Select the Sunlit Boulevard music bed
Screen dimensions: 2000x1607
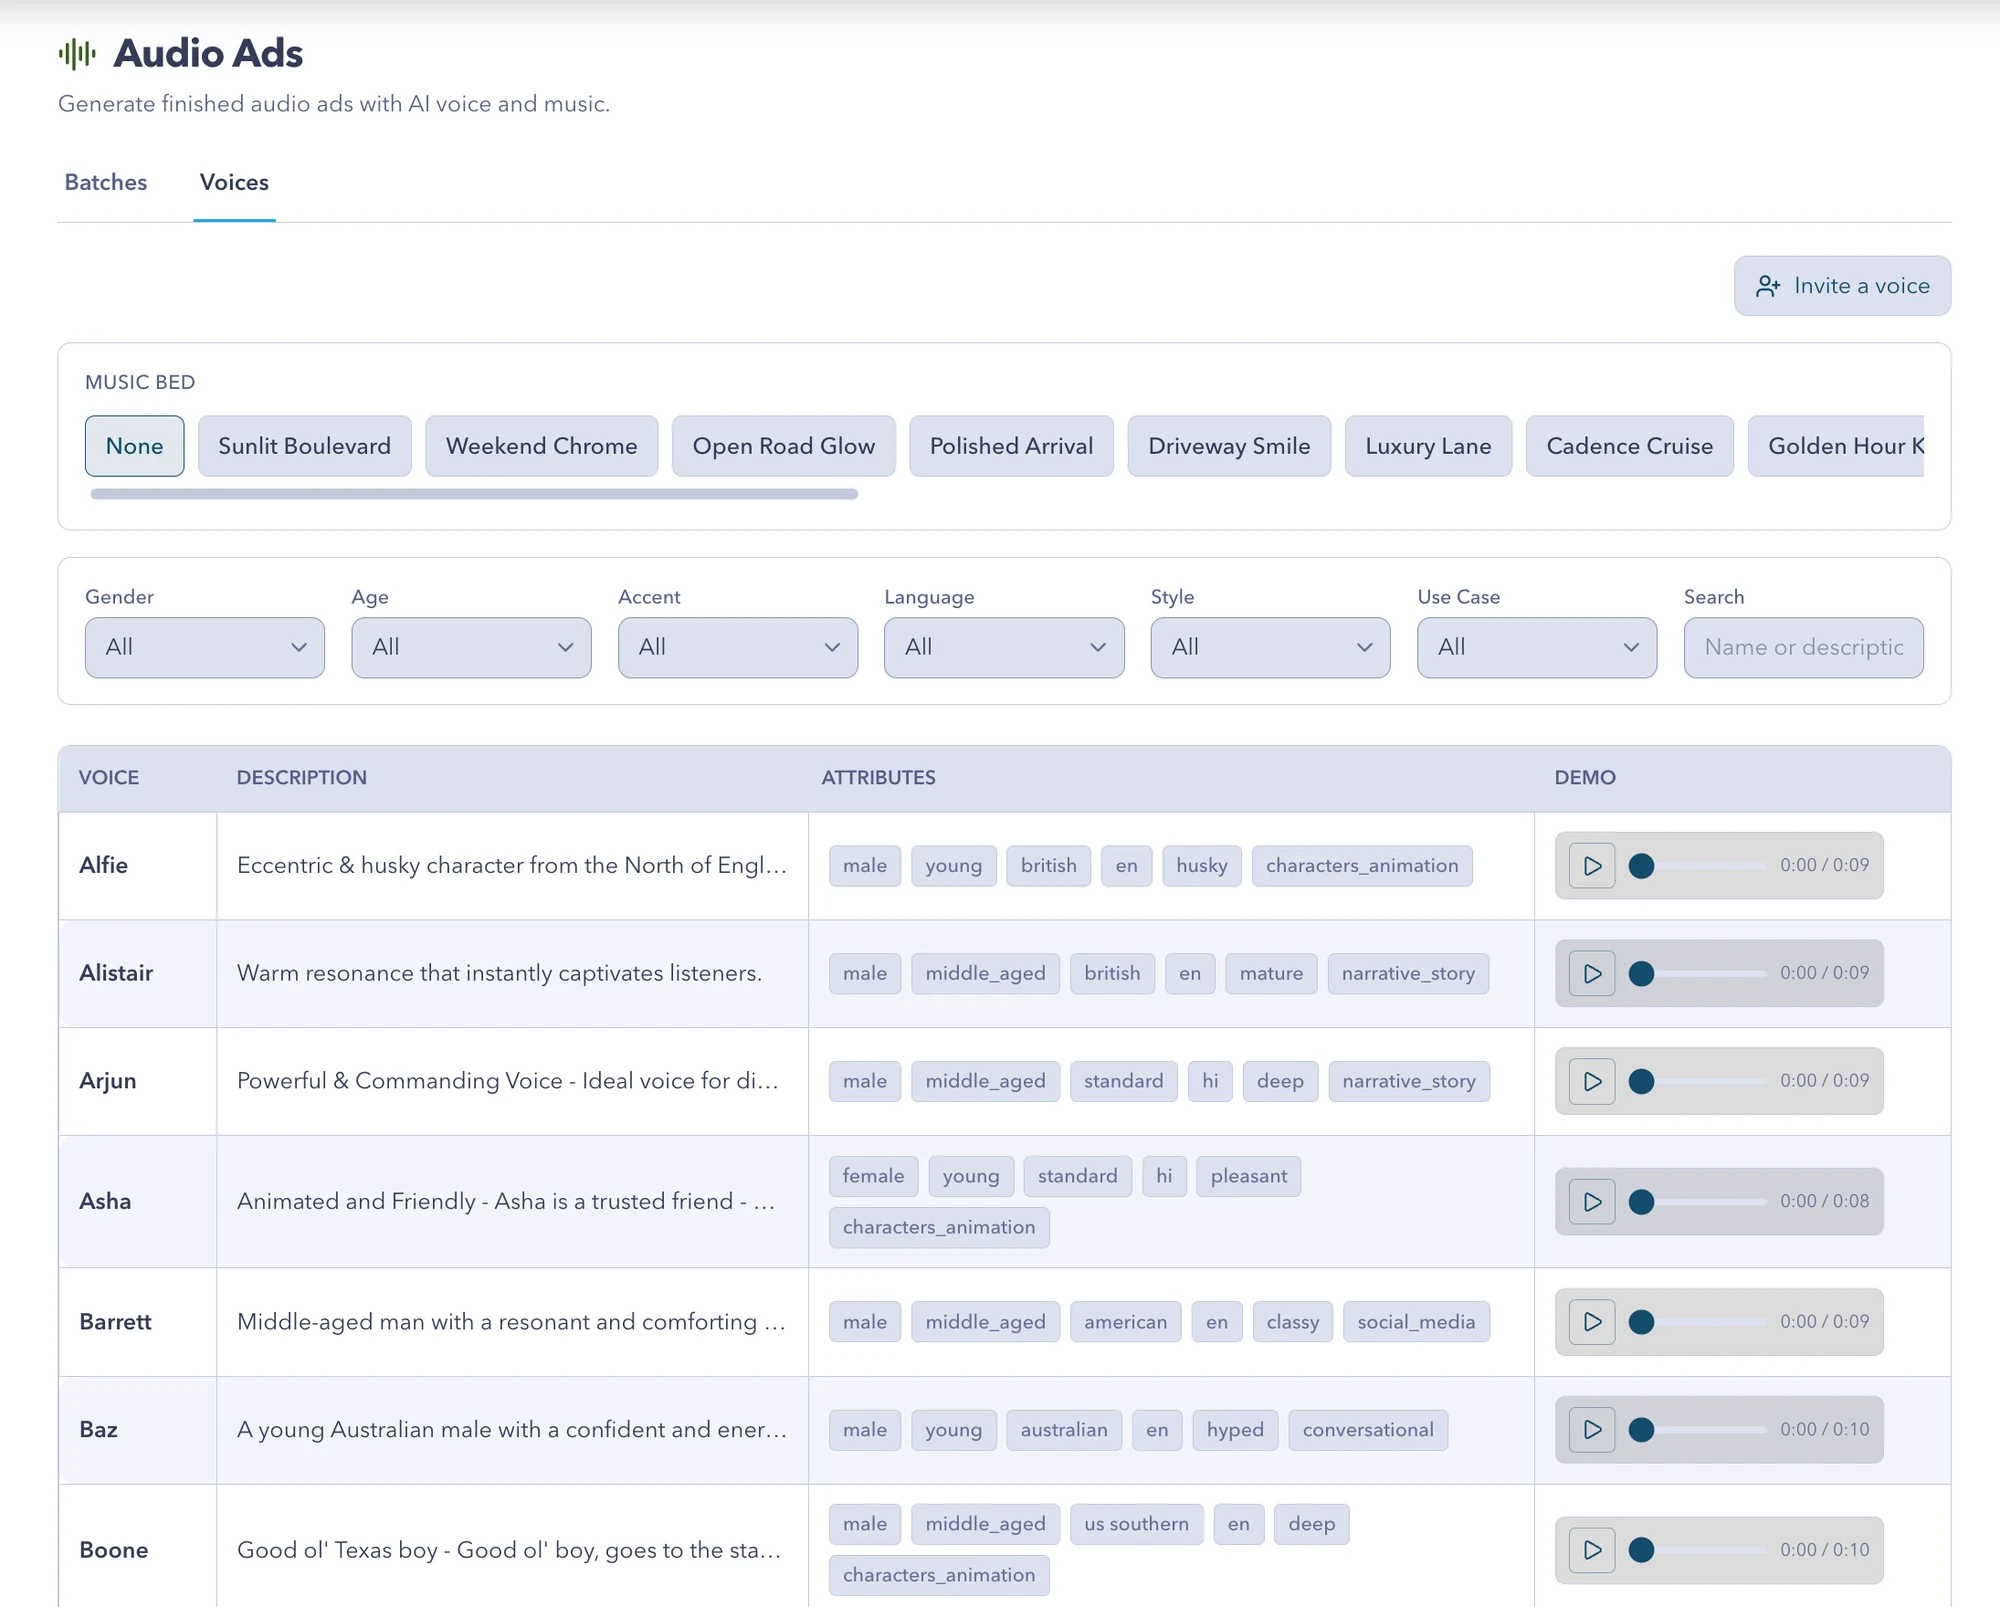[x=305, y=446]
